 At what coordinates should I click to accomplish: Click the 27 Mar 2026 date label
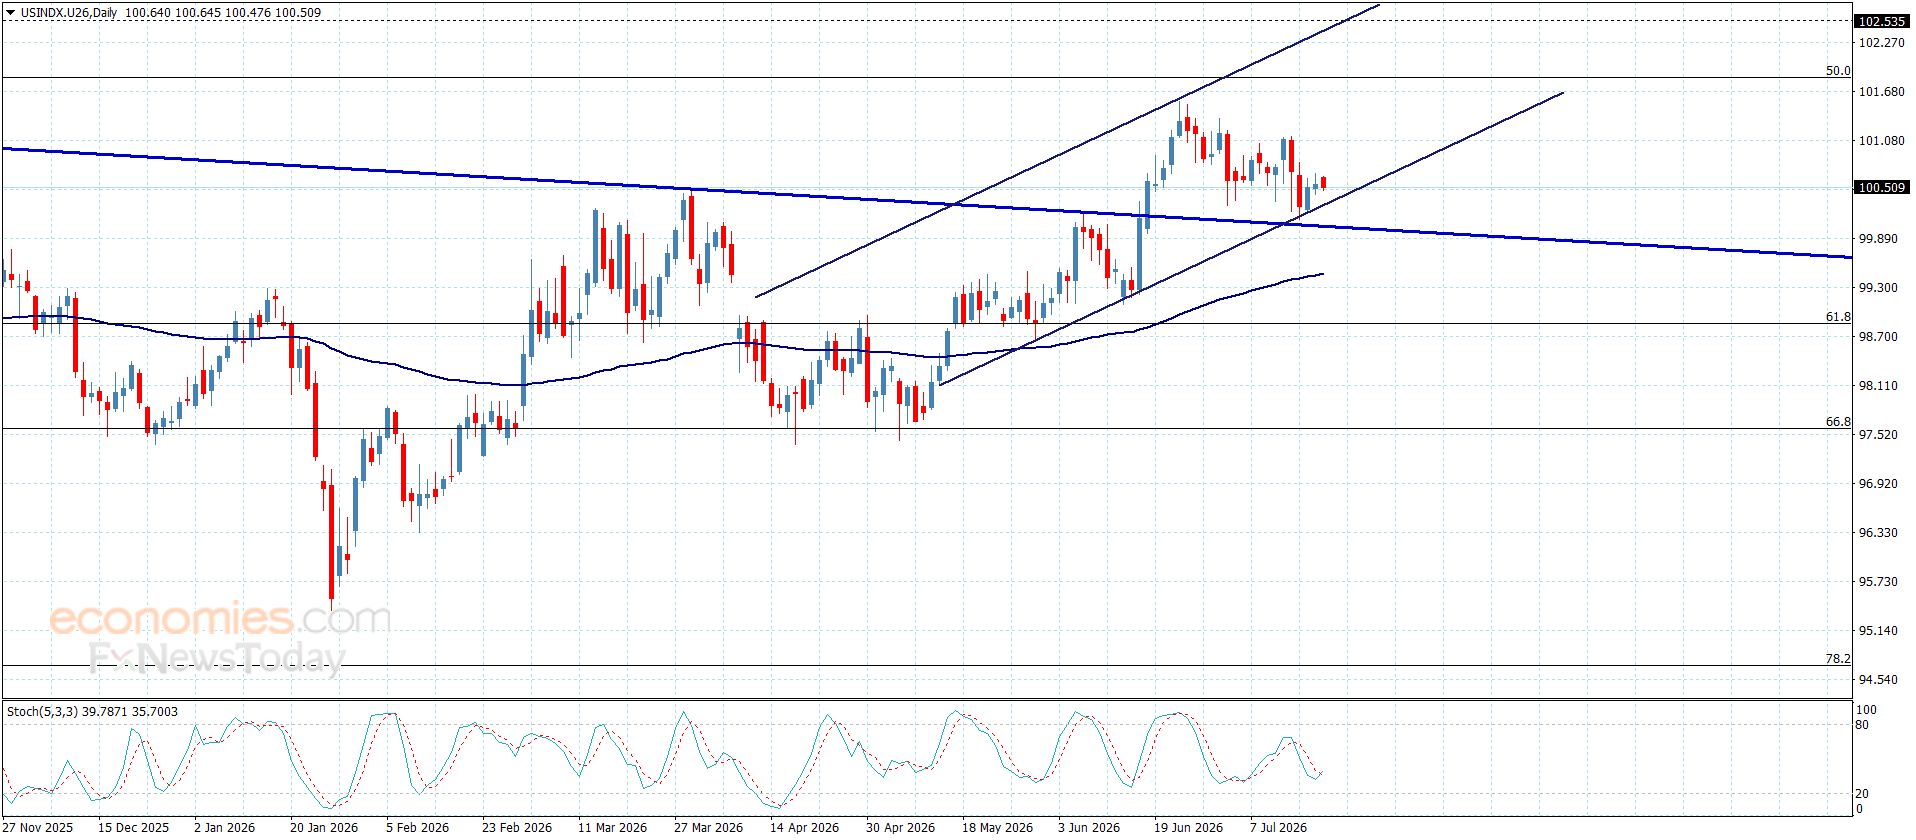pyautogui.click(x=708, y=827)
